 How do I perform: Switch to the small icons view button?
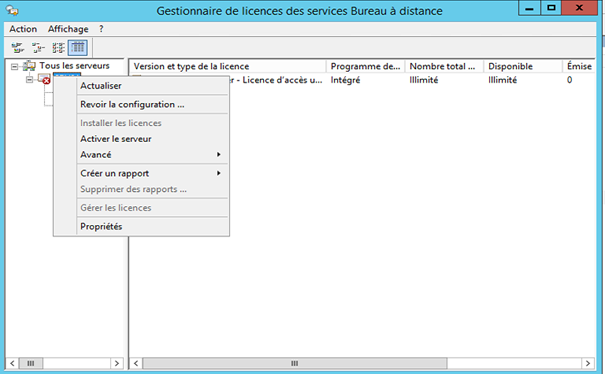(38, 48)
